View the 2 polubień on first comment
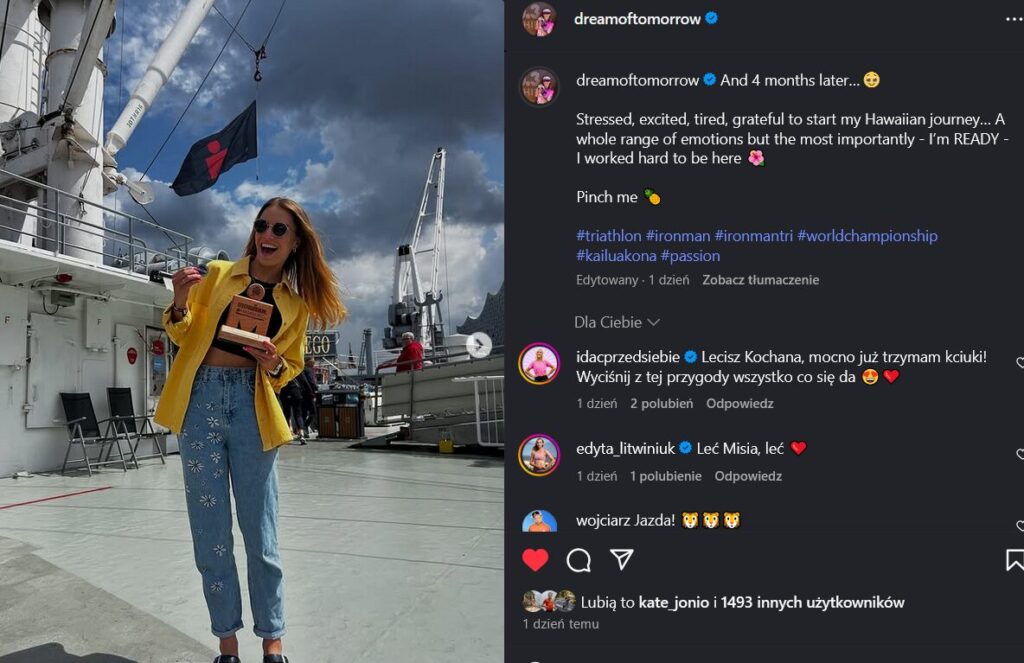The height and width of the screenshot is (663, 1024). click(x=661, y=404)
